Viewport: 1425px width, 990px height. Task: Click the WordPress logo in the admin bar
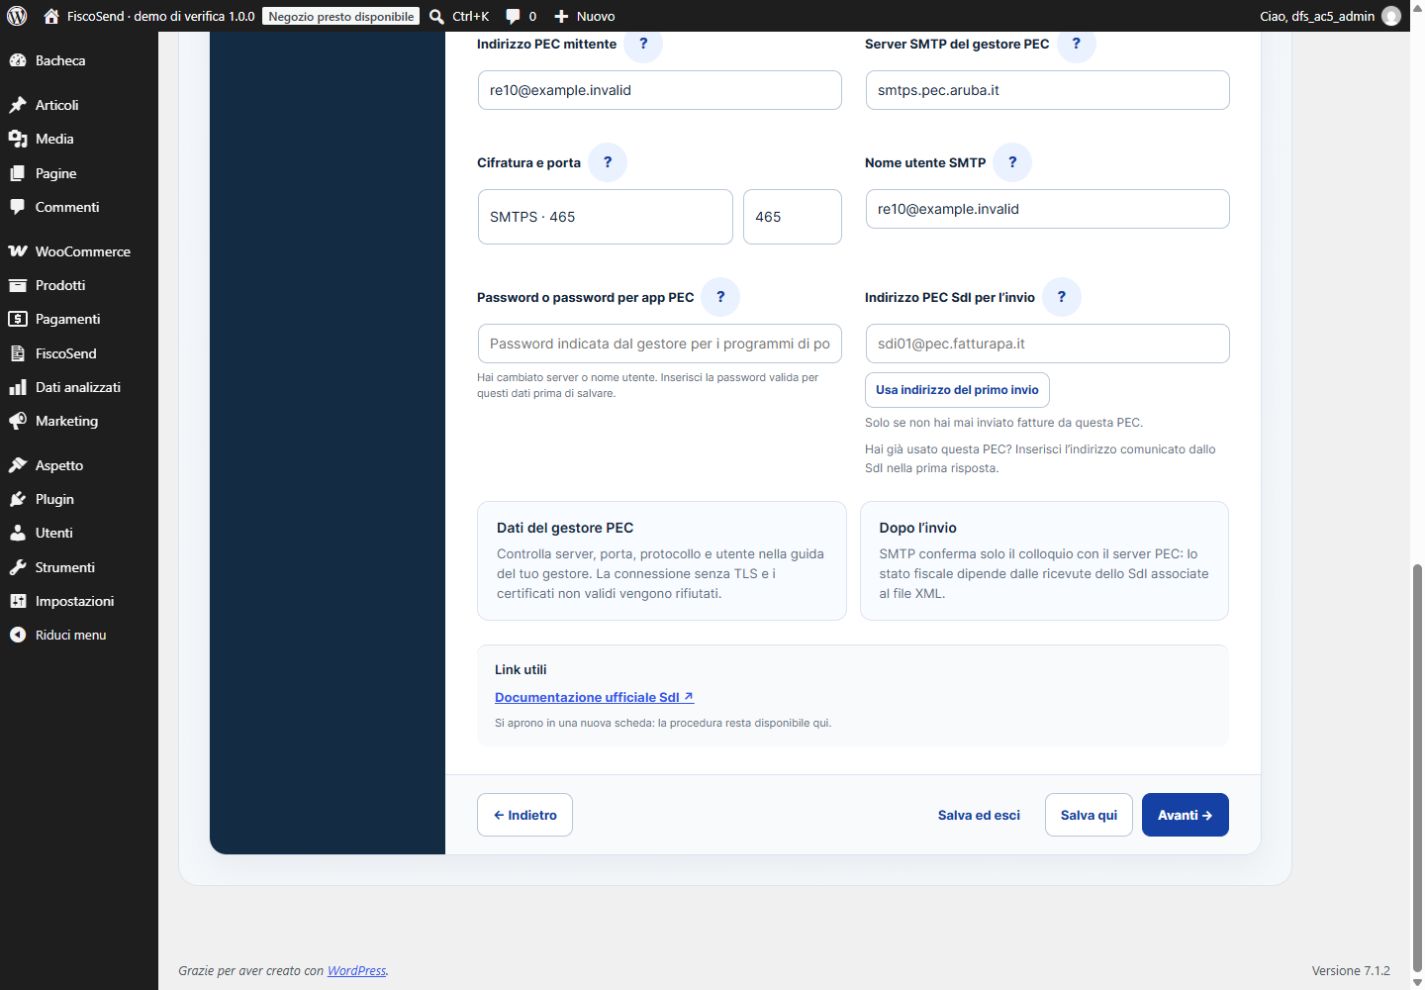coord(17,16)
